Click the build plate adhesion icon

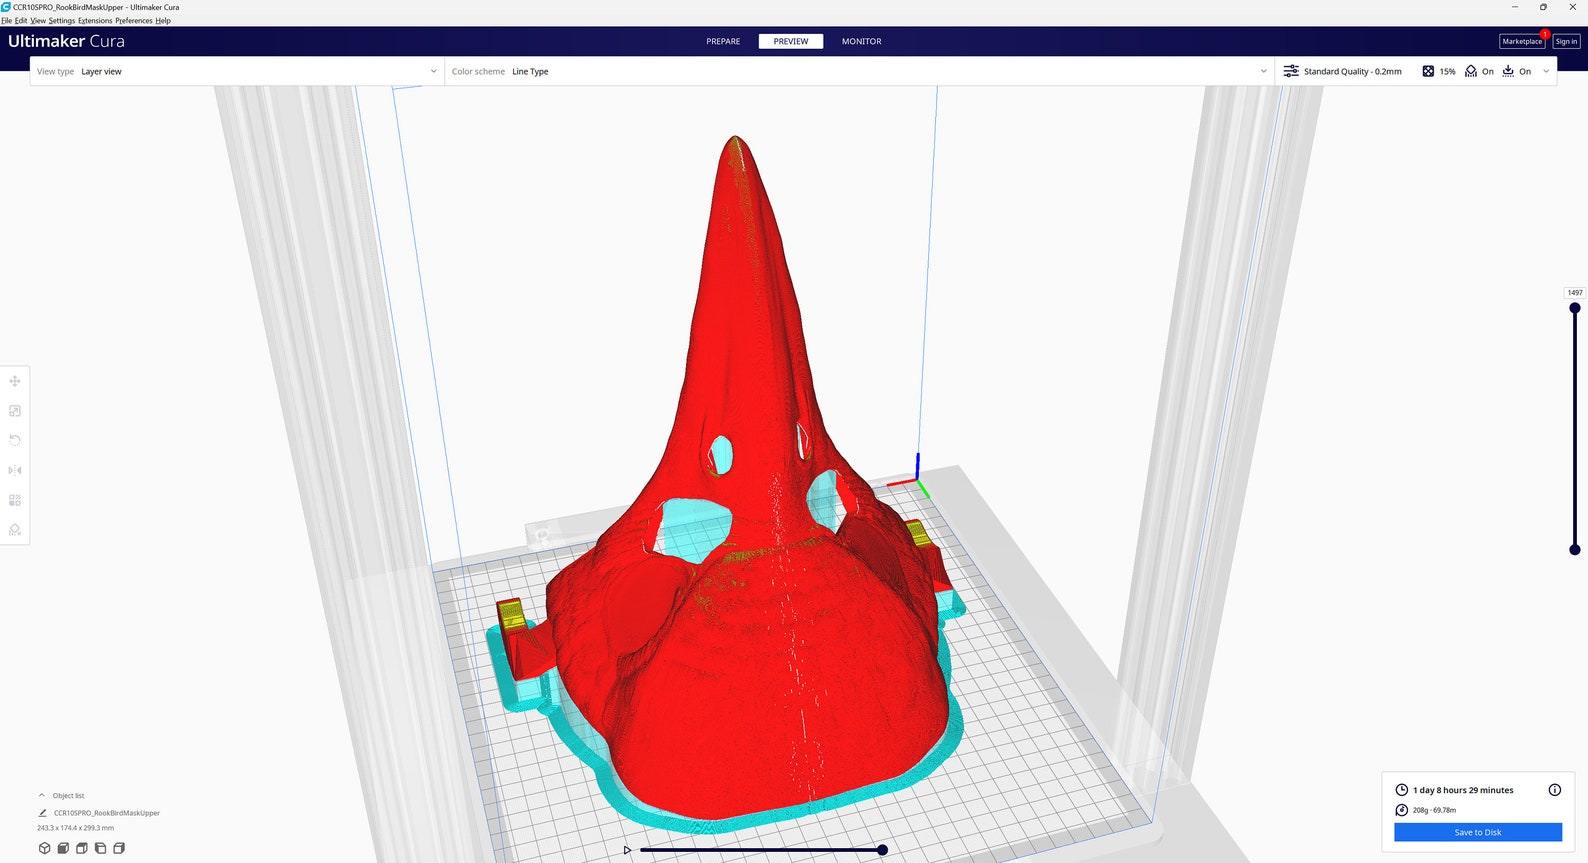pyautogui.click(x=1508, y=71)
